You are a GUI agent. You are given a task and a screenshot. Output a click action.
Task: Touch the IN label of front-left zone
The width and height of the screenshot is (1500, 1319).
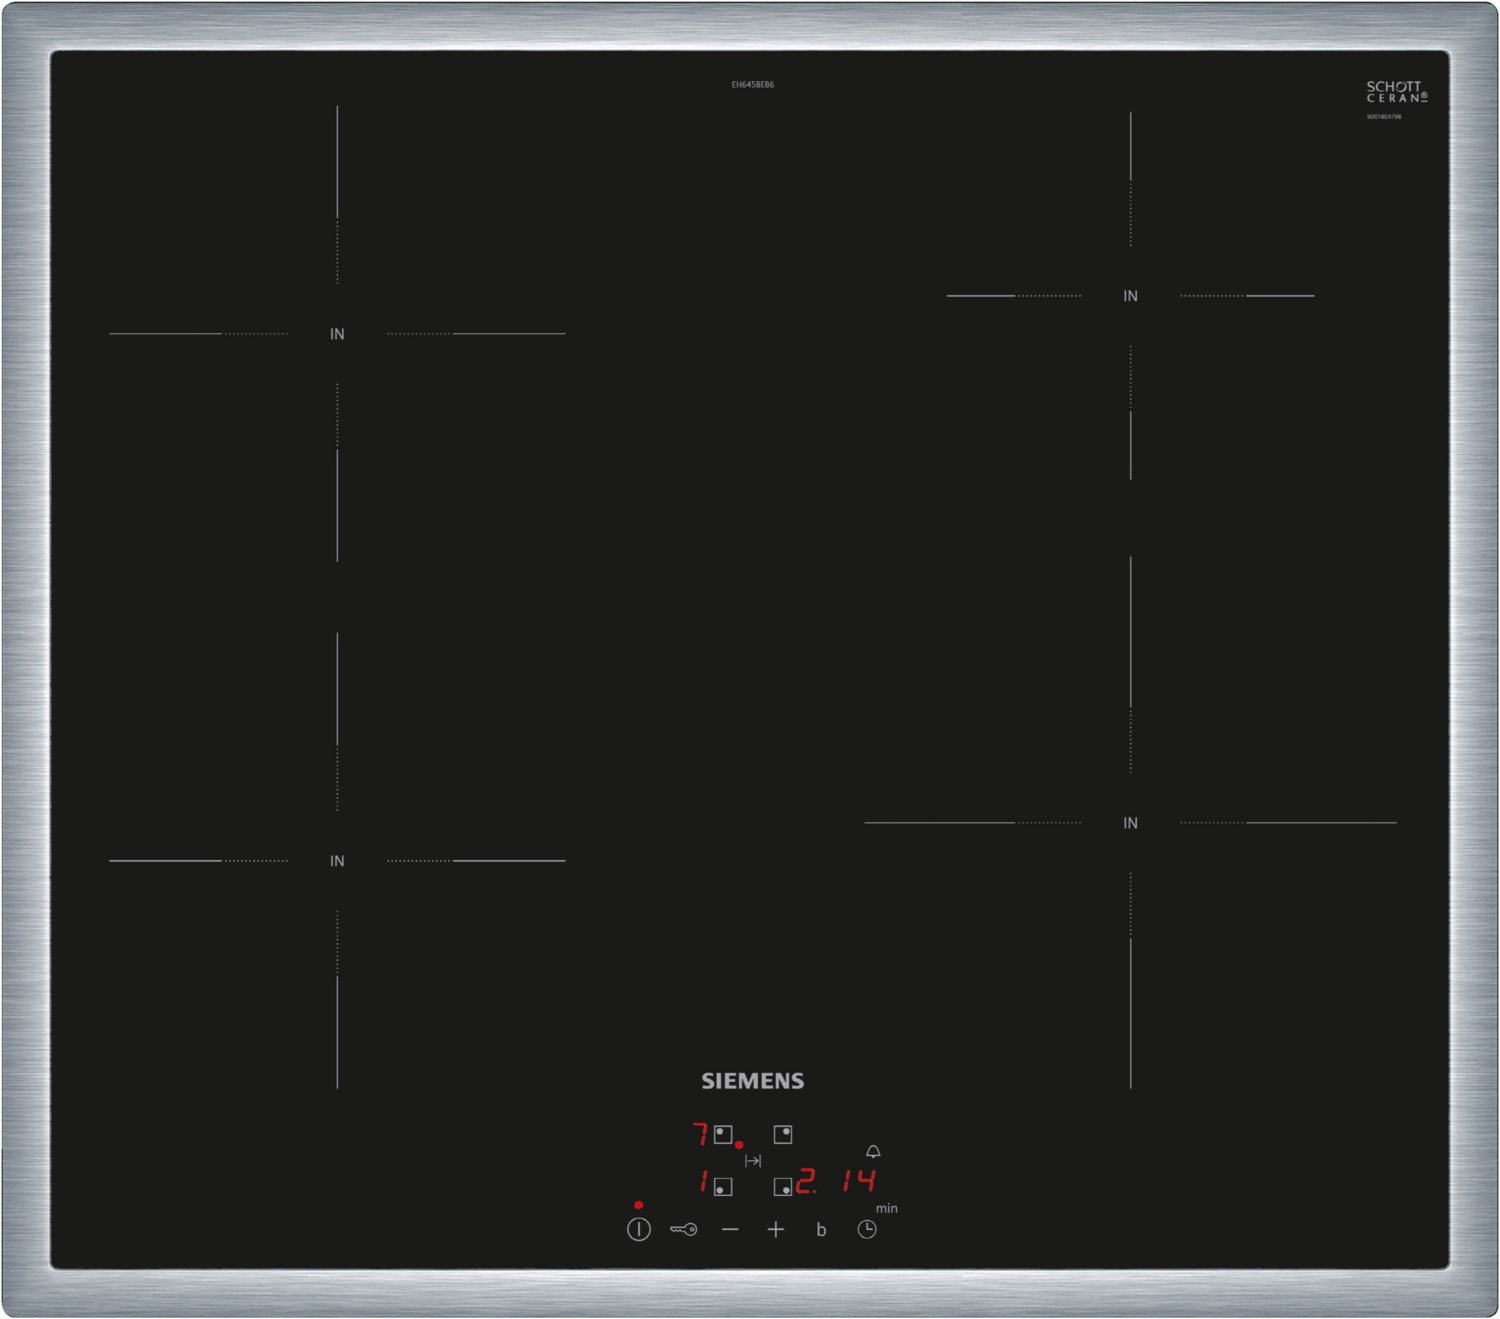click(337, 861)
